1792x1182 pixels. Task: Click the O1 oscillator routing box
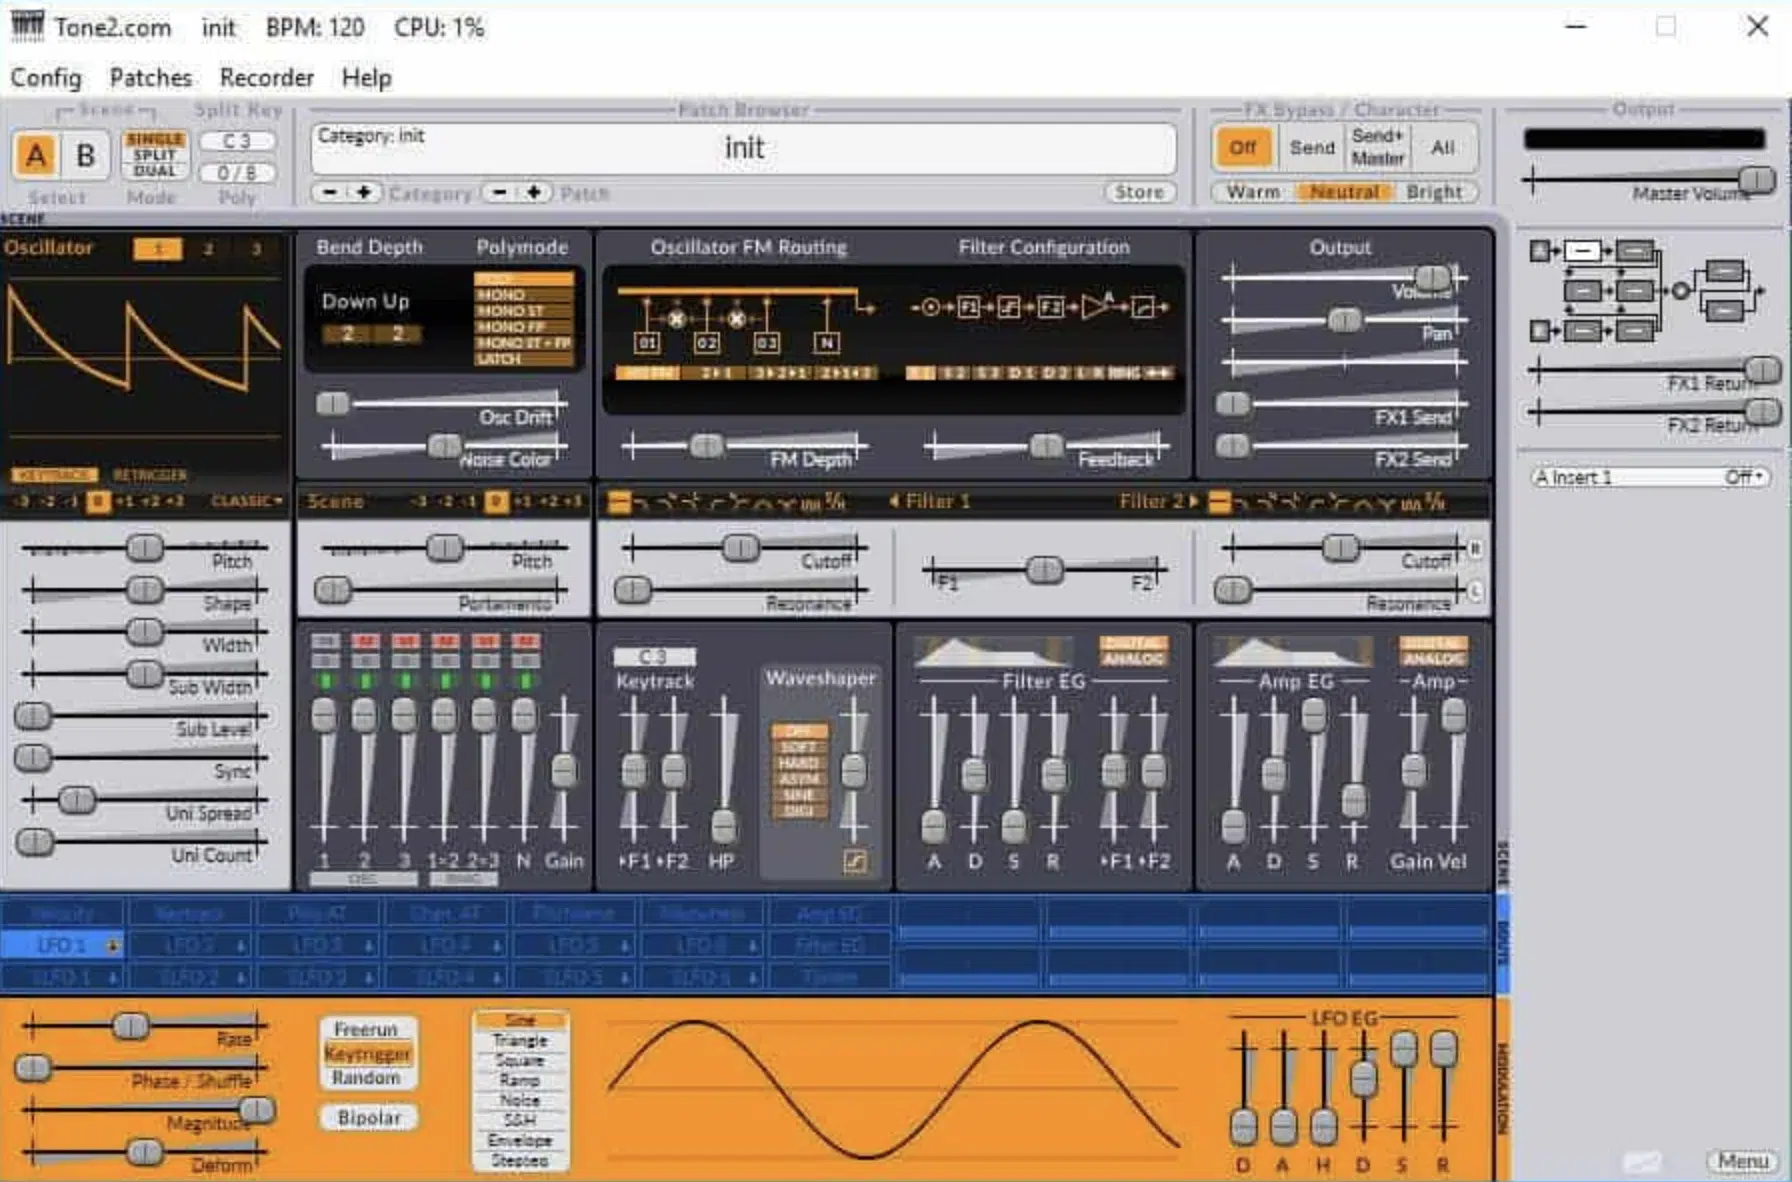coord(647,343)
